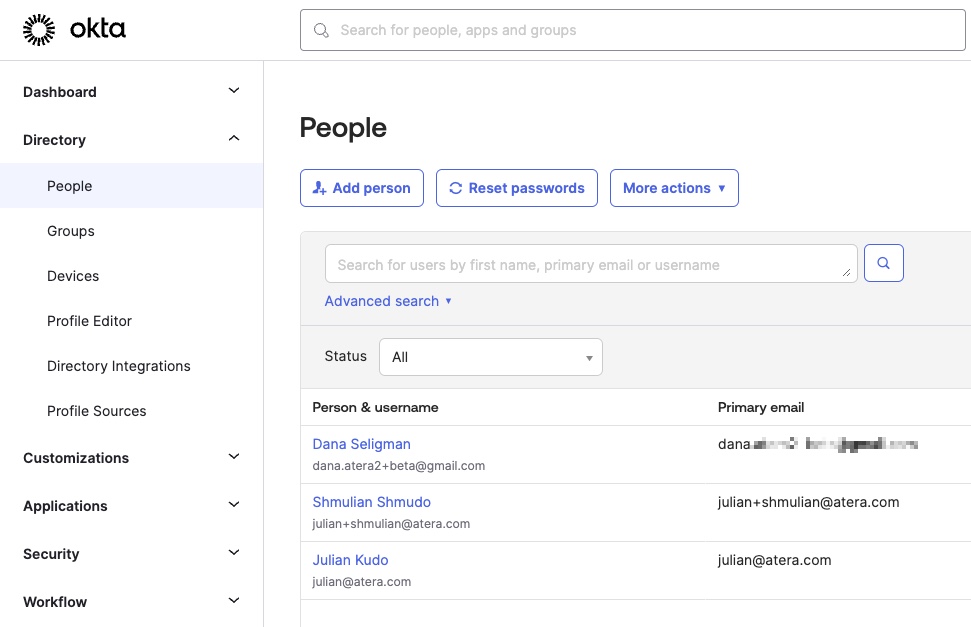Open Dana Seligman's profile link

tap(361, 444)
